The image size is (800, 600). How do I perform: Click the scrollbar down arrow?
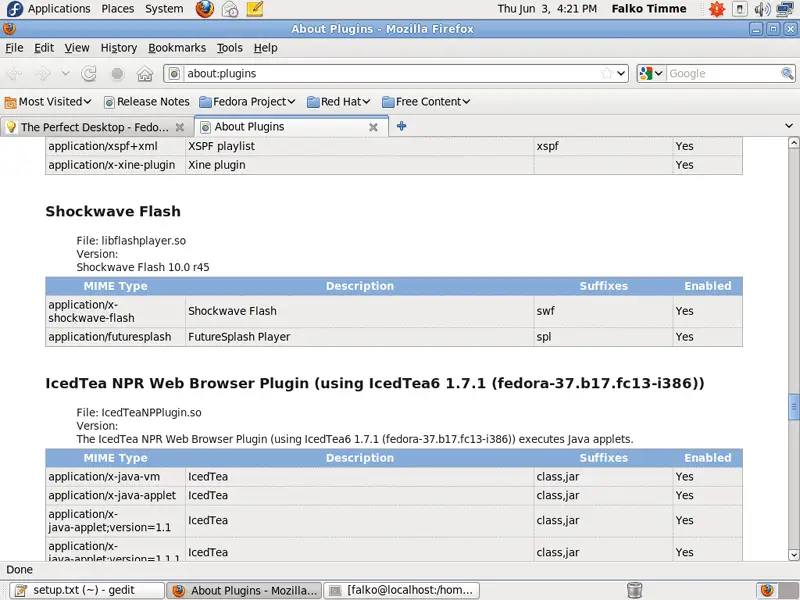pos(793,555)
